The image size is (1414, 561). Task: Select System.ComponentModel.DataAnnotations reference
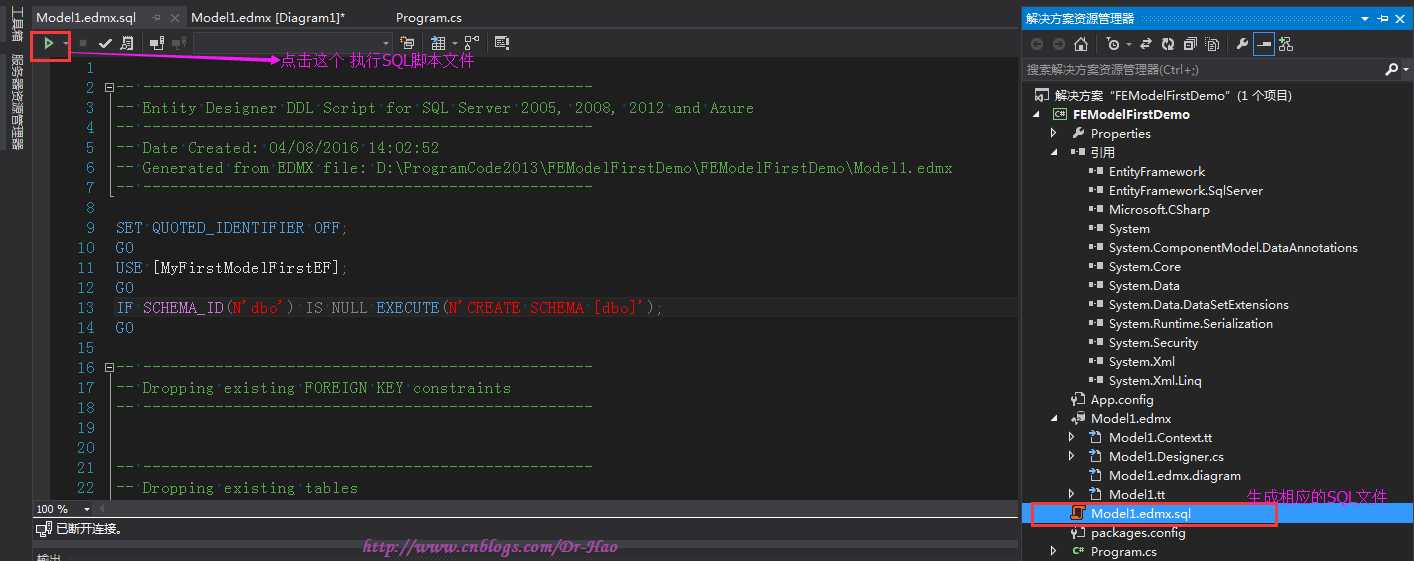click(x=1233, y=247)
